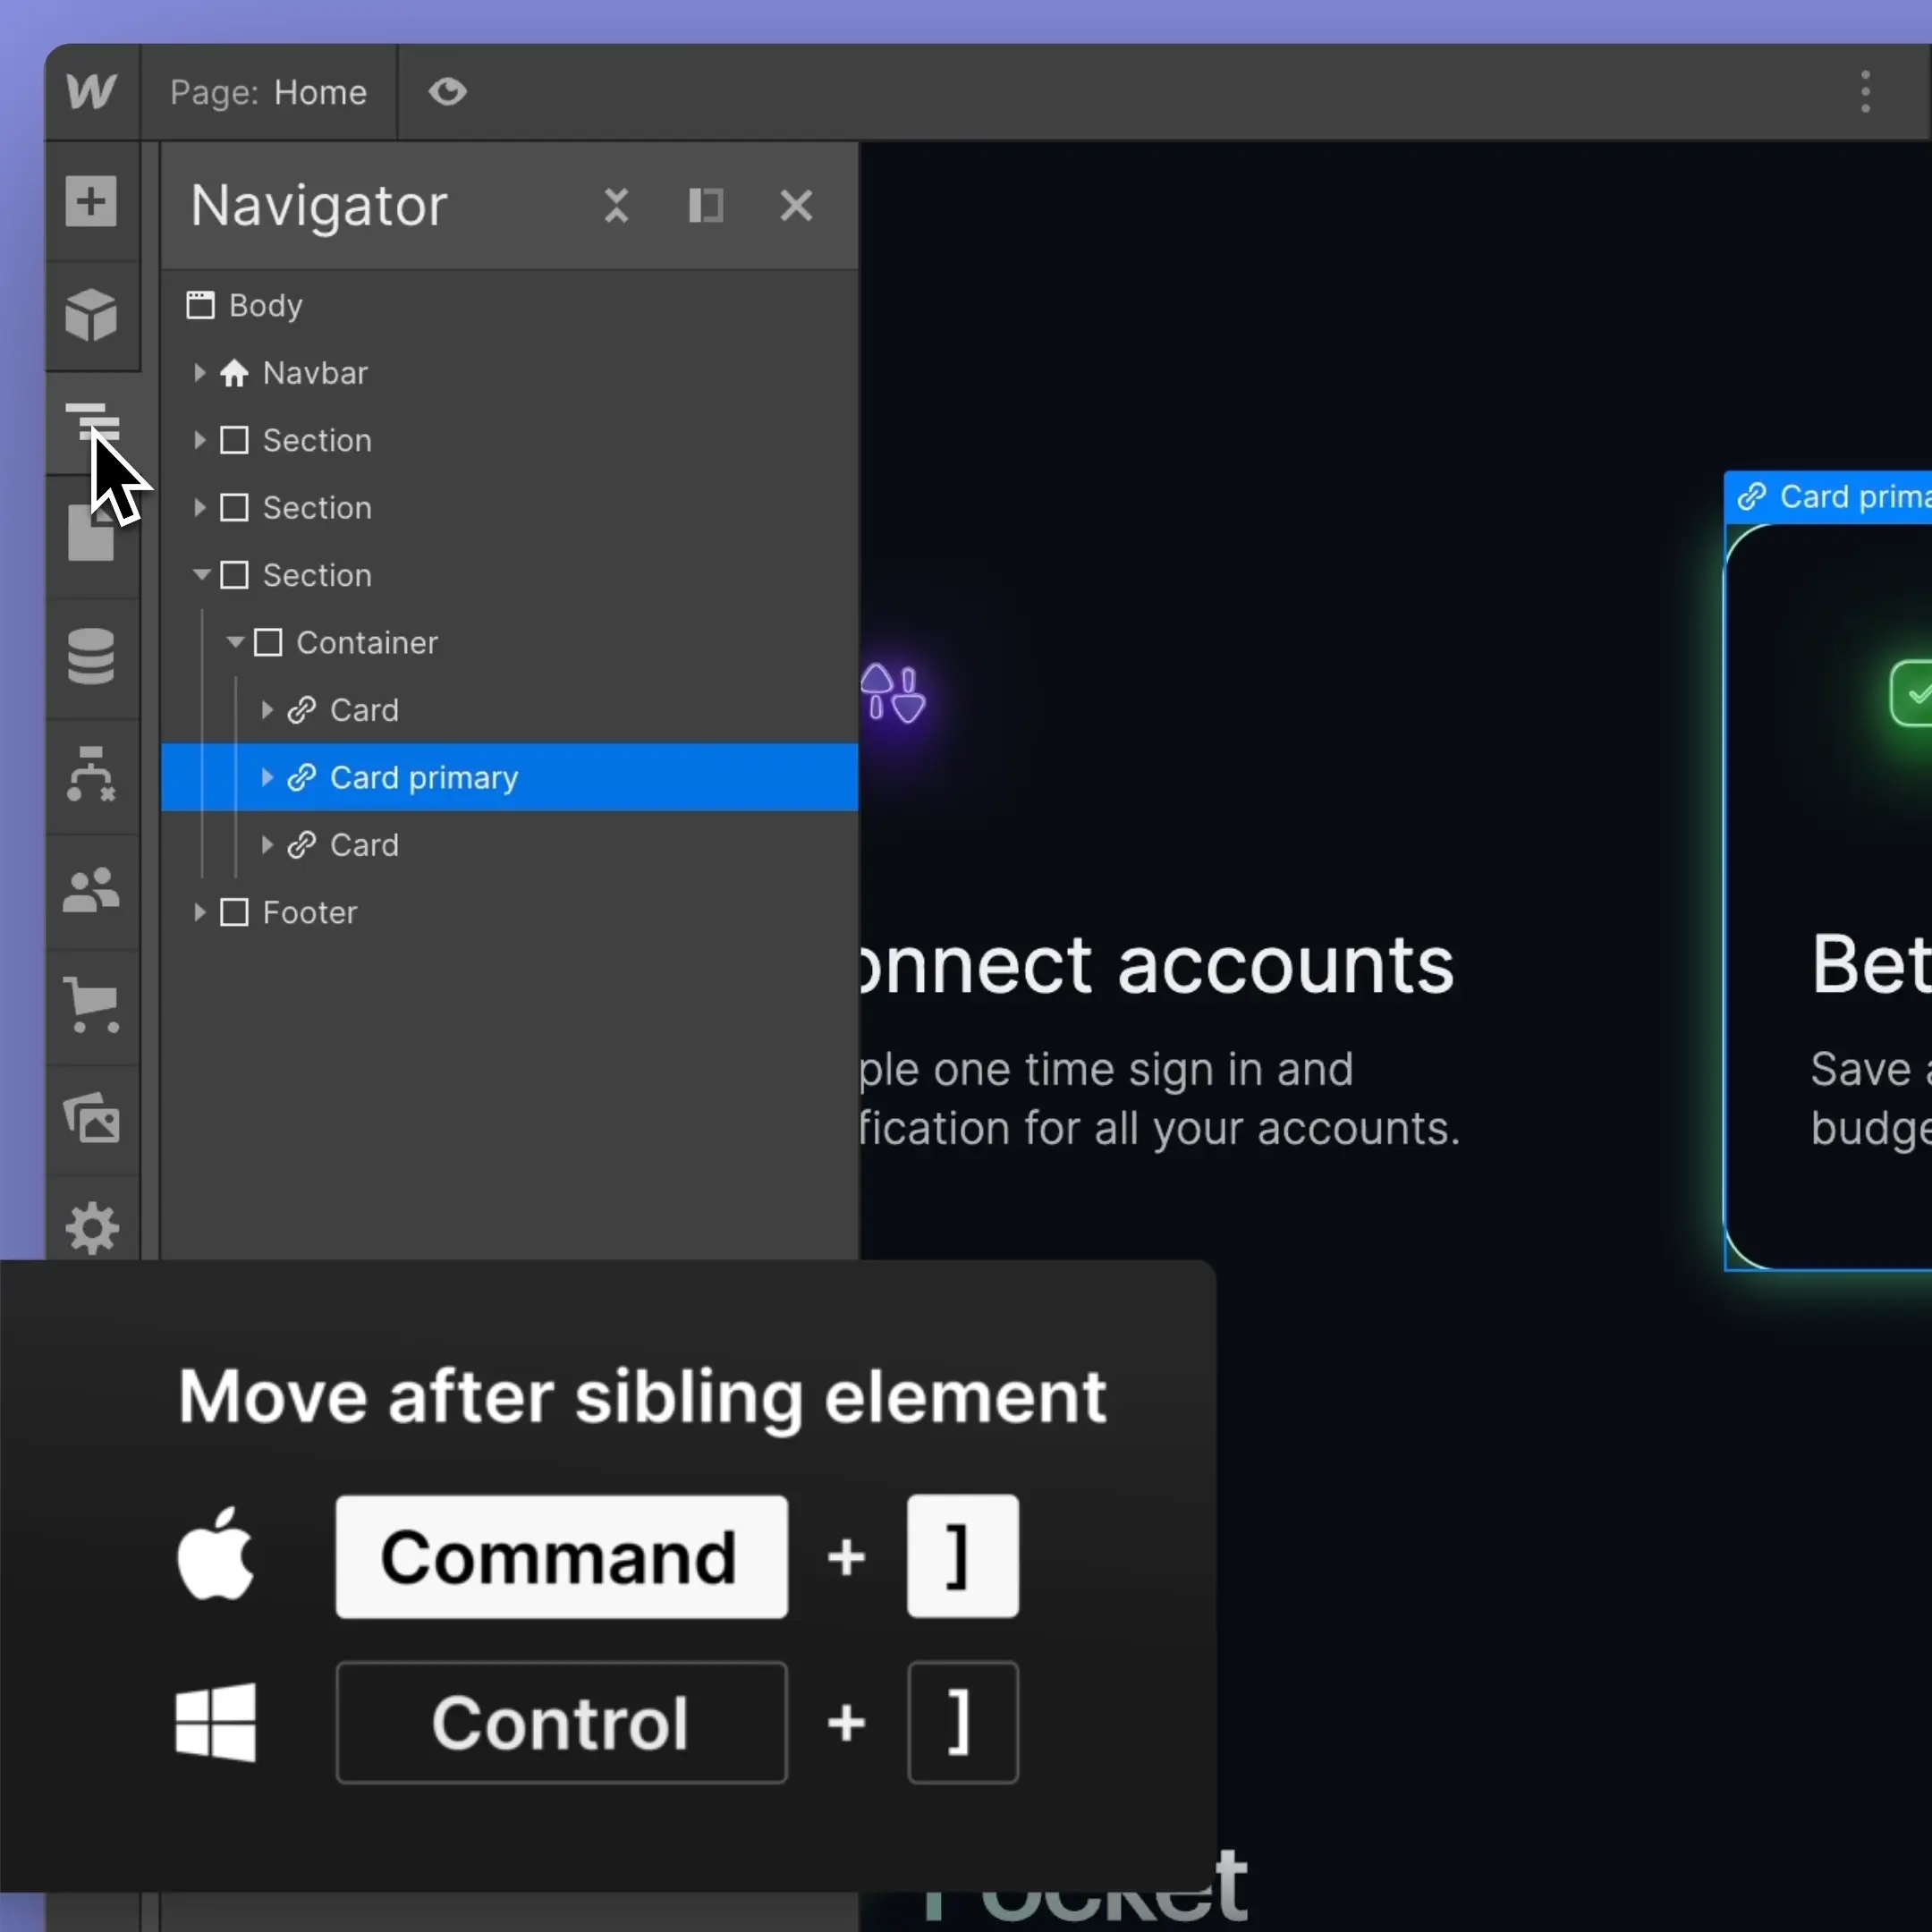This screenshot has height=1932, width=1932.
Task: Expand the Footer element
Action: point(199,912)
